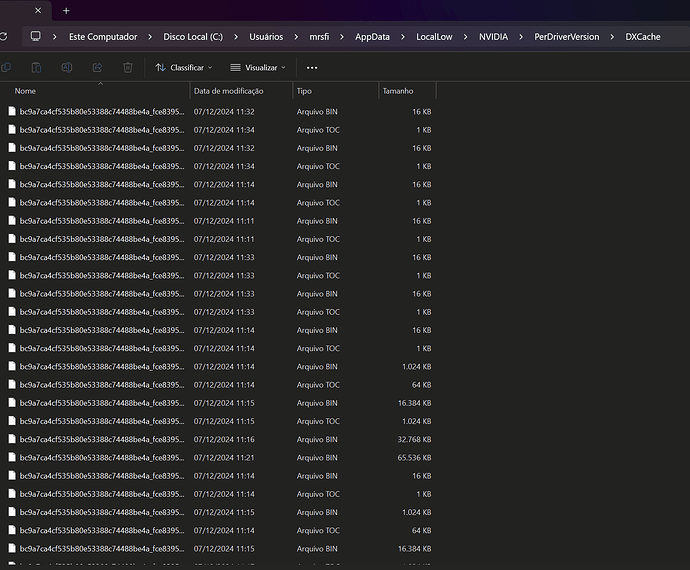Go to Usuários breadcrumb folder
Viewport: 690px width, 570px height.
point(266,37)
